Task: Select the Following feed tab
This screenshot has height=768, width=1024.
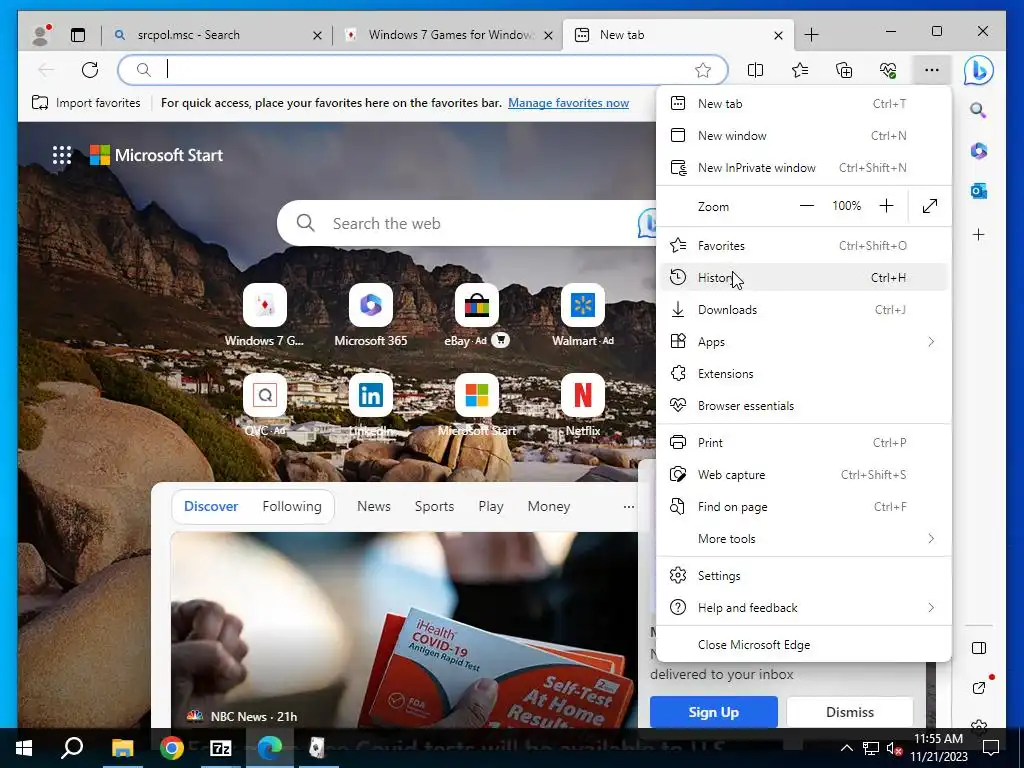Action: click(x=292, y=506)
